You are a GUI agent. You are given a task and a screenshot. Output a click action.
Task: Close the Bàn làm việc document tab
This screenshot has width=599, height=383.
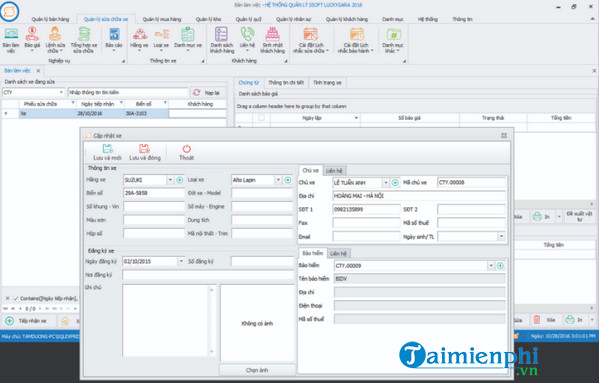click(38, 71)
